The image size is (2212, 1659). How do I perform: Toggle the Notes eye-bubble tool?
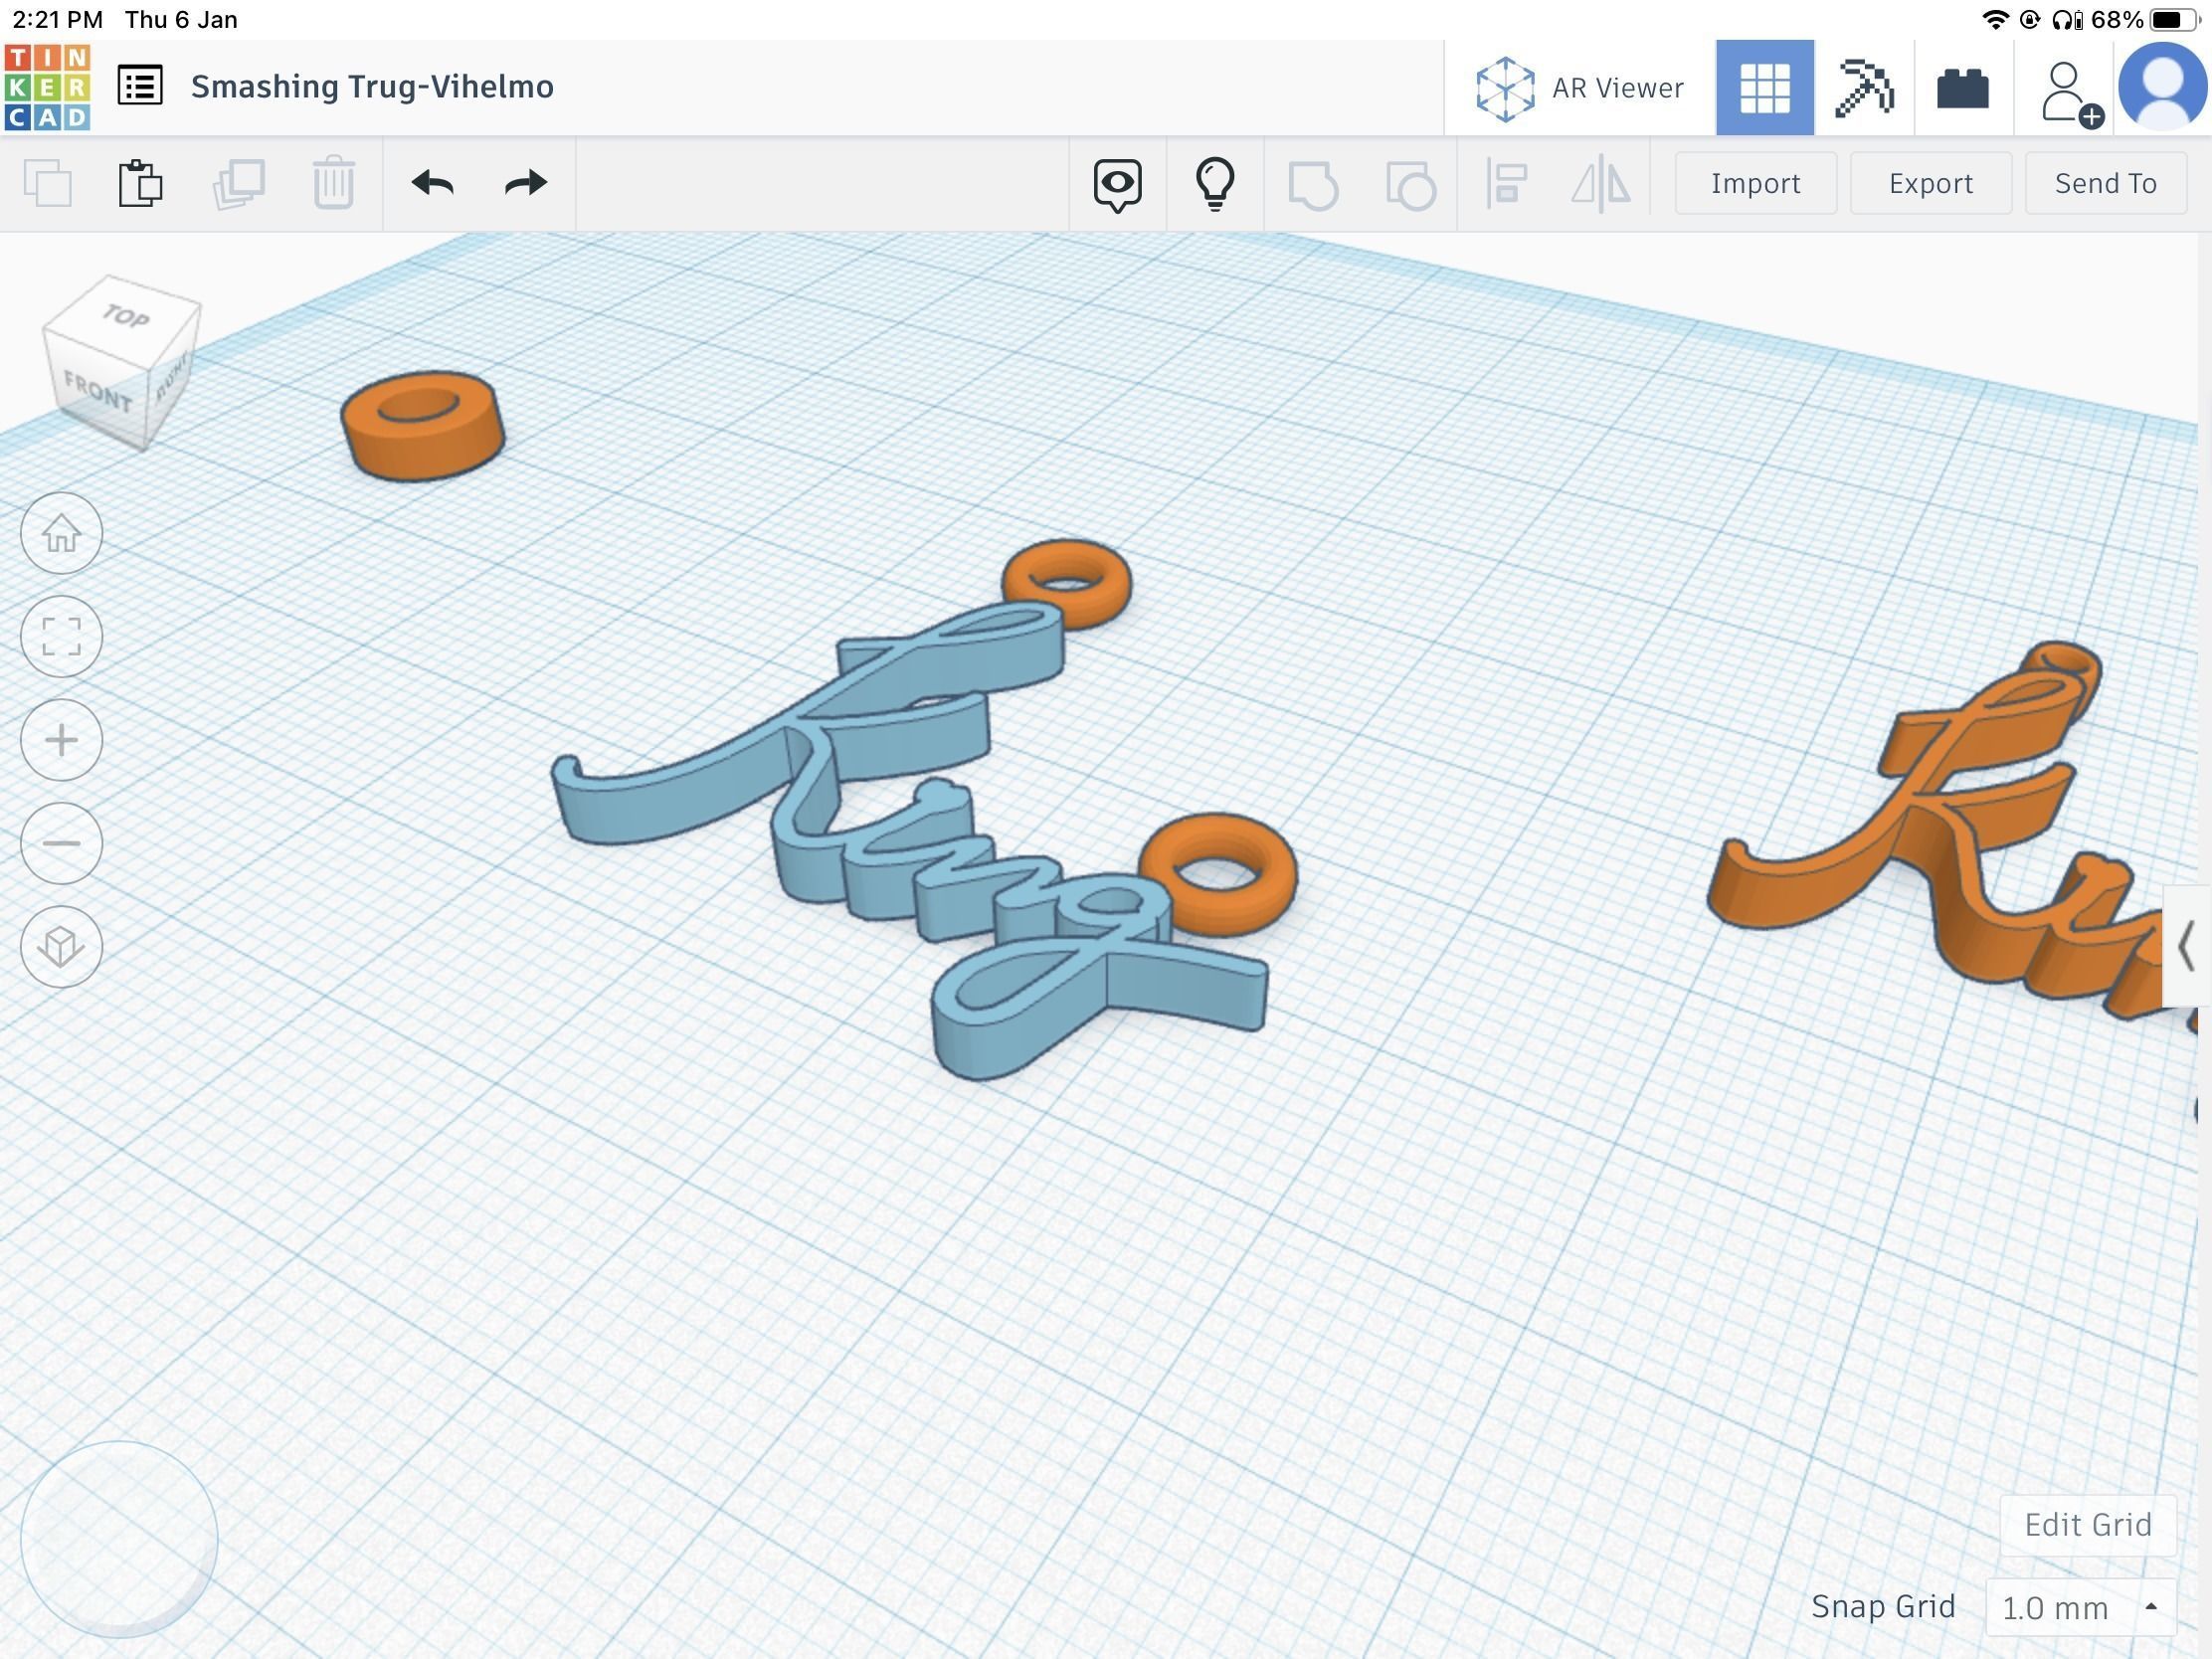[x=1117, y=185]
